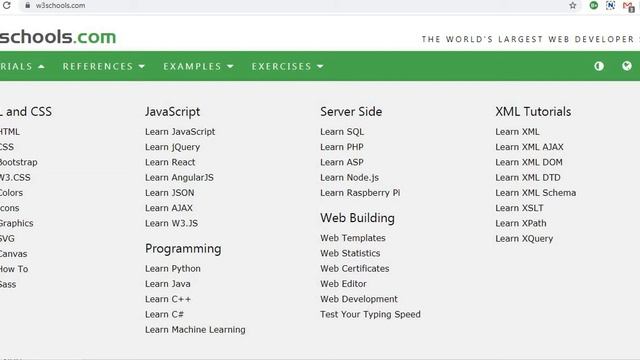Open the Learn XQuery tutorial
640x360 pixels.
[x=524, y=238]
